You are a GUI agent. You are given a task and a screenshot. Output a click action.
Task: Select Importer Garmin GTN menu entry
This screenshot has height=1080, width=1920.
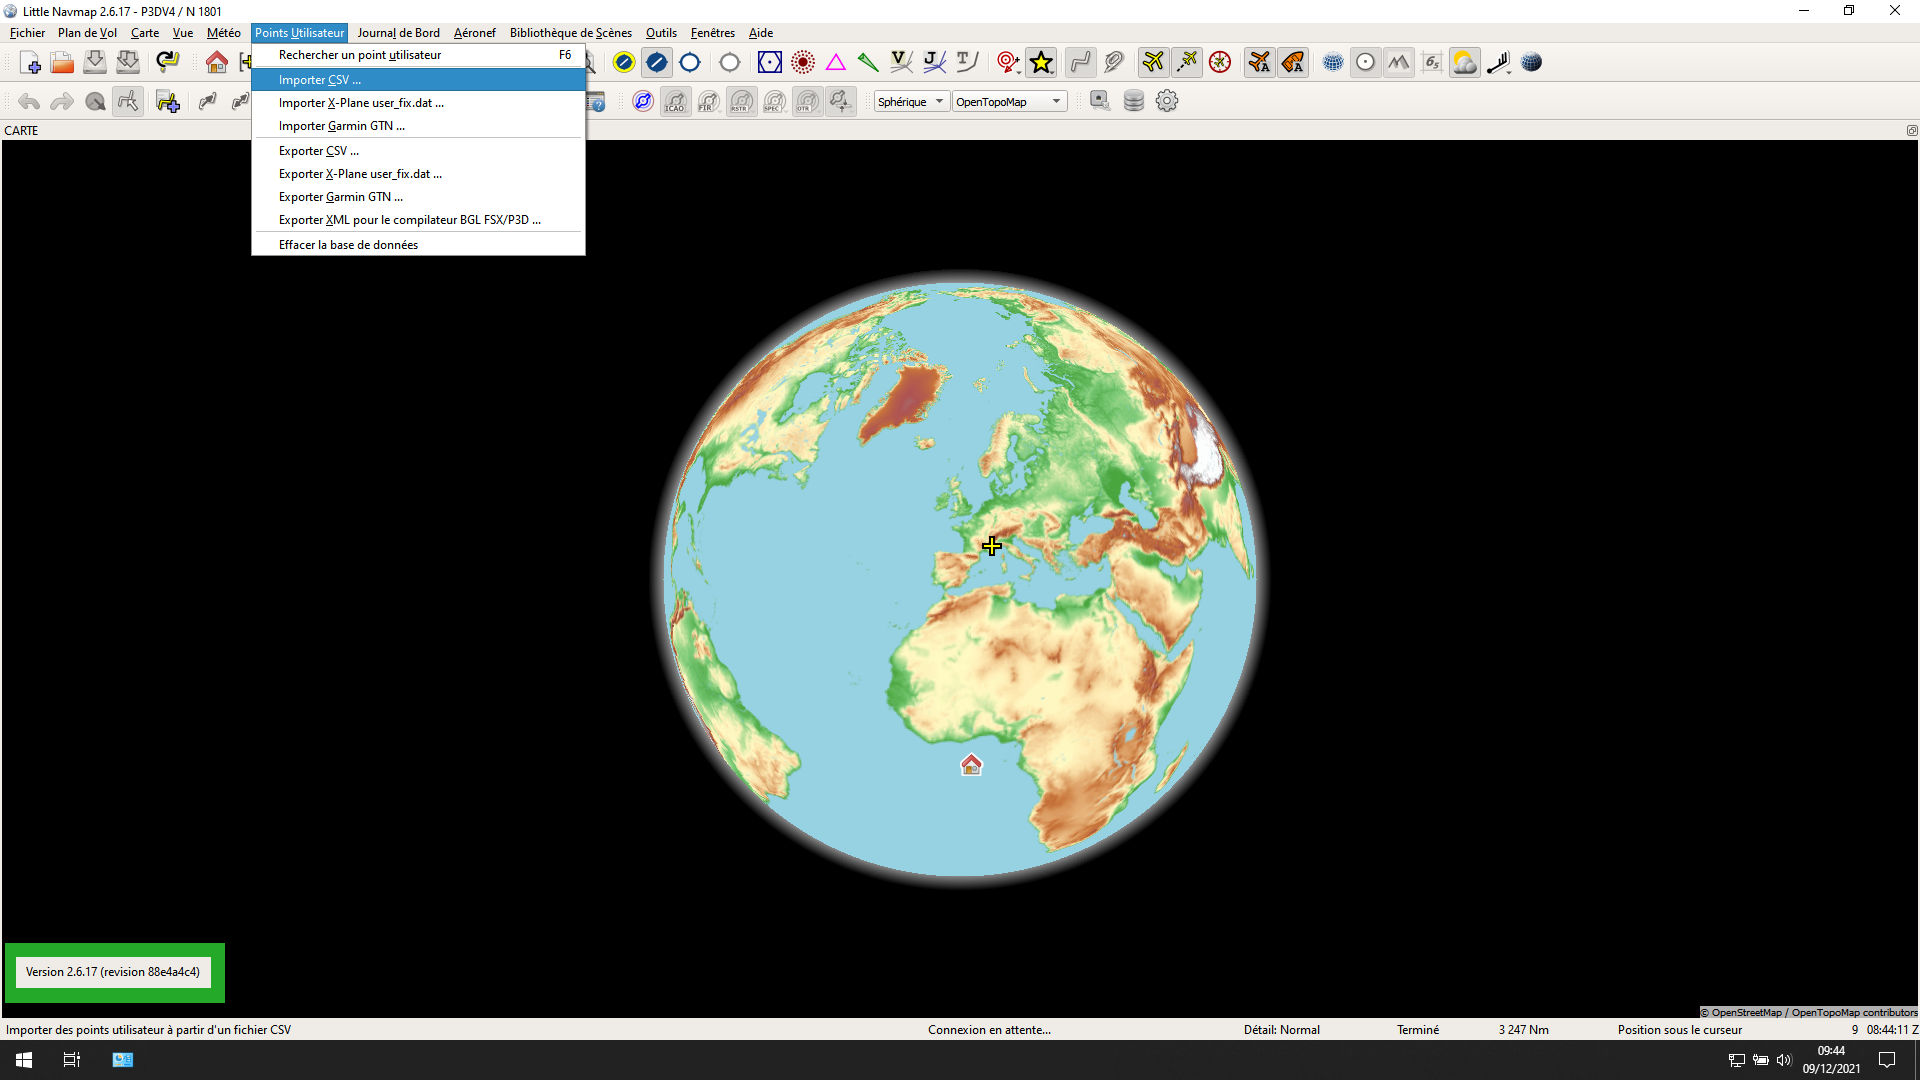[x=341, y=126]
